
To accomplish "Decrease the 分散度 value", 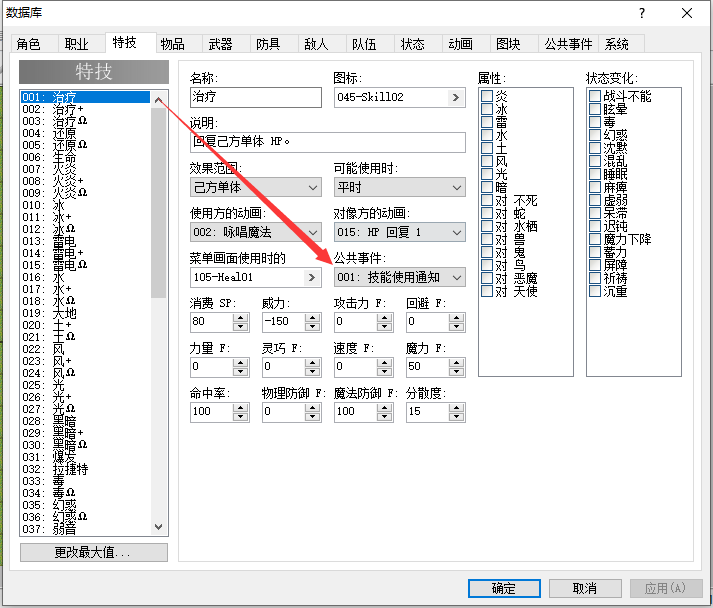I will [x=457, y=417].
